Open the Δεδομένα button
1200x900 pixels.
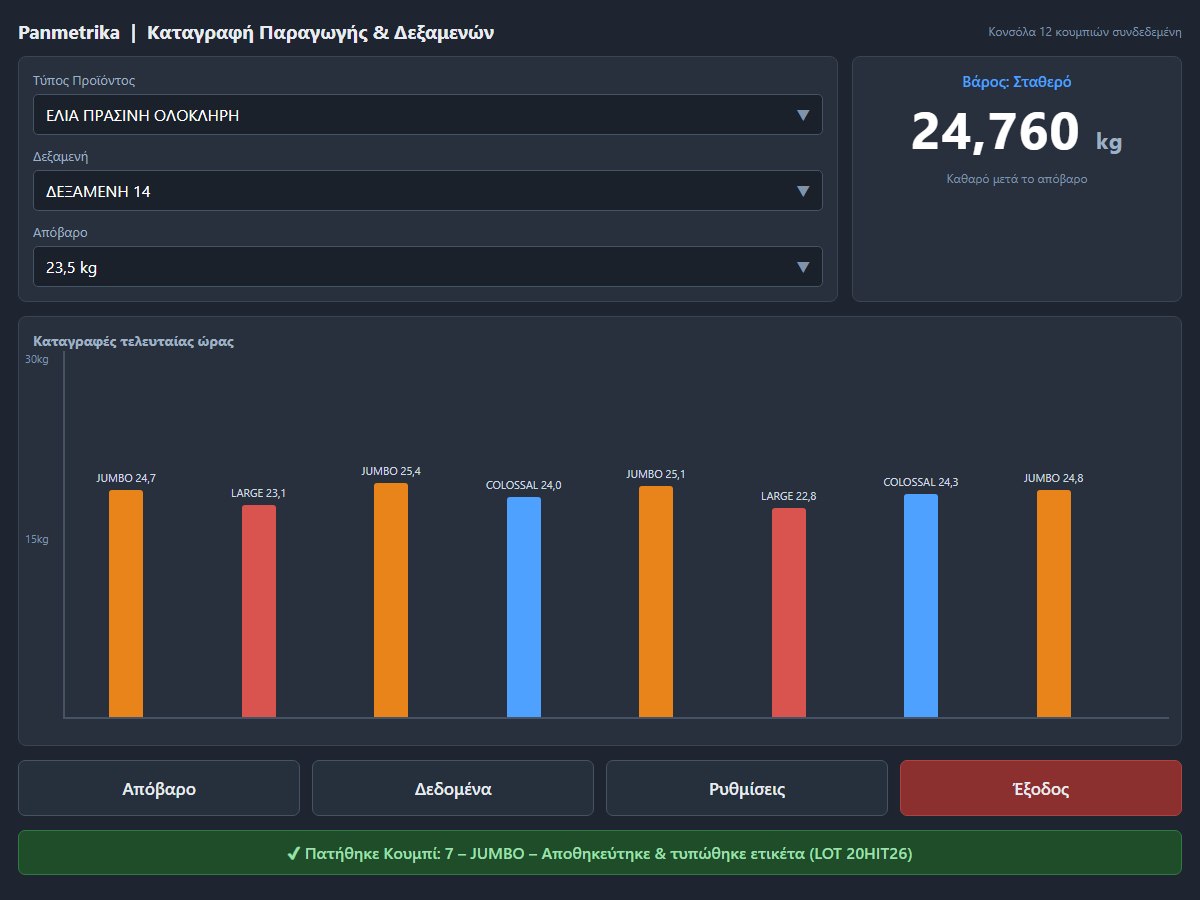click(x=453, y=788)
